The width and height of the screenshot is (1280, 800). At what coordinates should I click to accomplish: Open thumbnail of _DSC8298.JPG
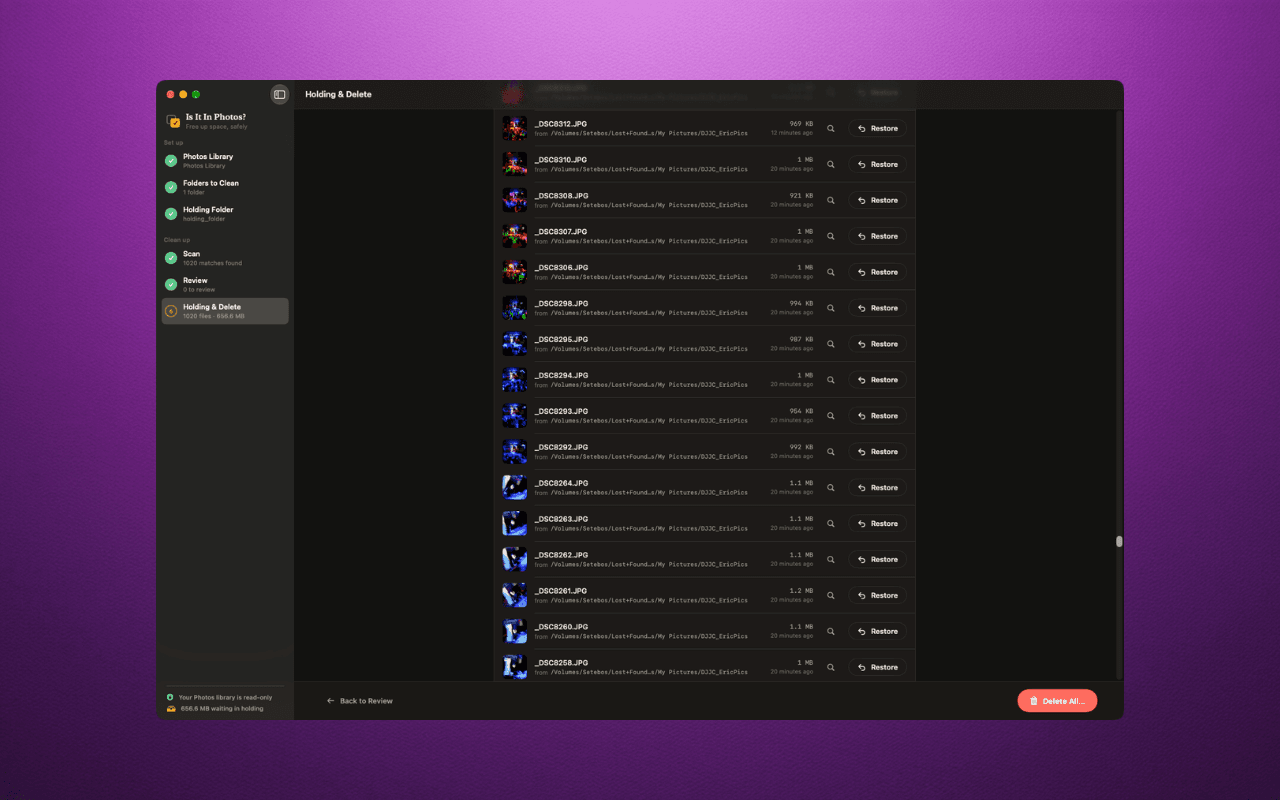click(514, 308)
